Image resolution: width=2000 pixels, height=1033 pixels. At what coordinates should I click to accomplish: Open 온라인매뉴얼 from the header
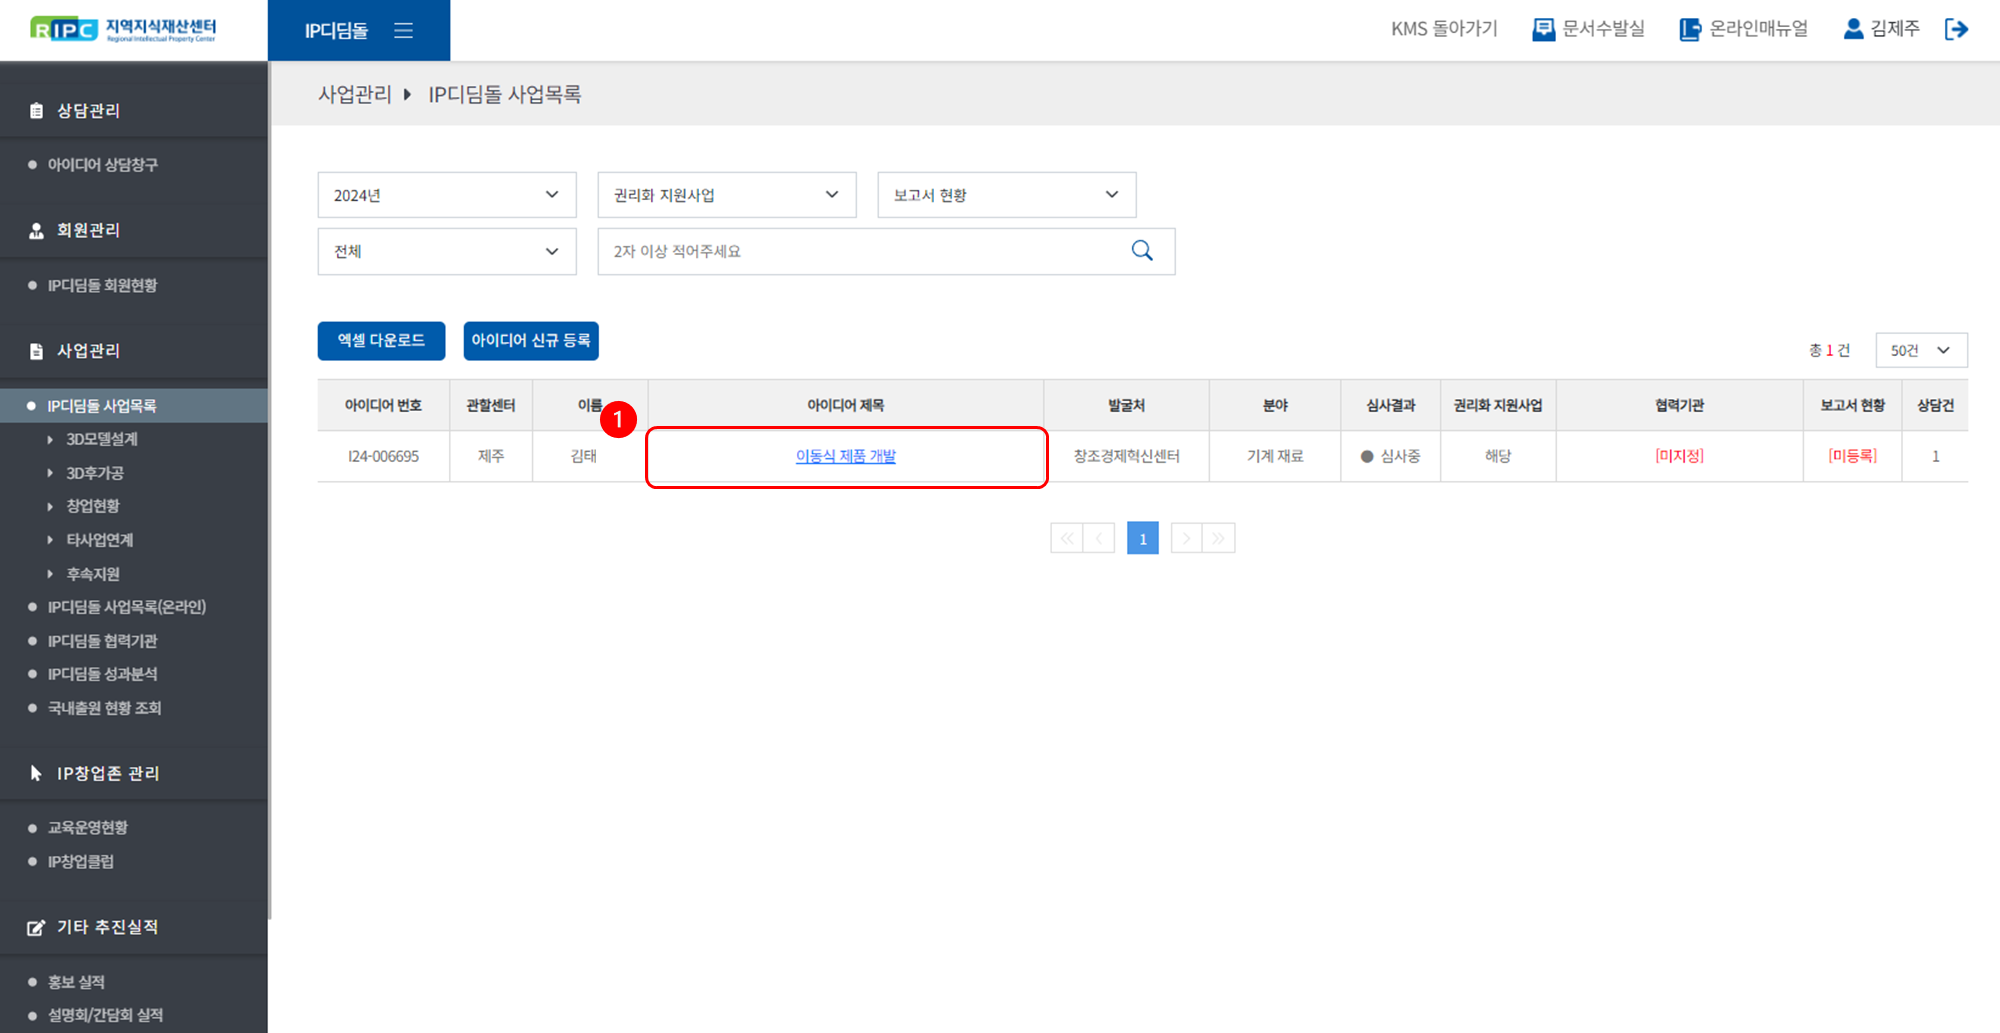coord(1744,29)
